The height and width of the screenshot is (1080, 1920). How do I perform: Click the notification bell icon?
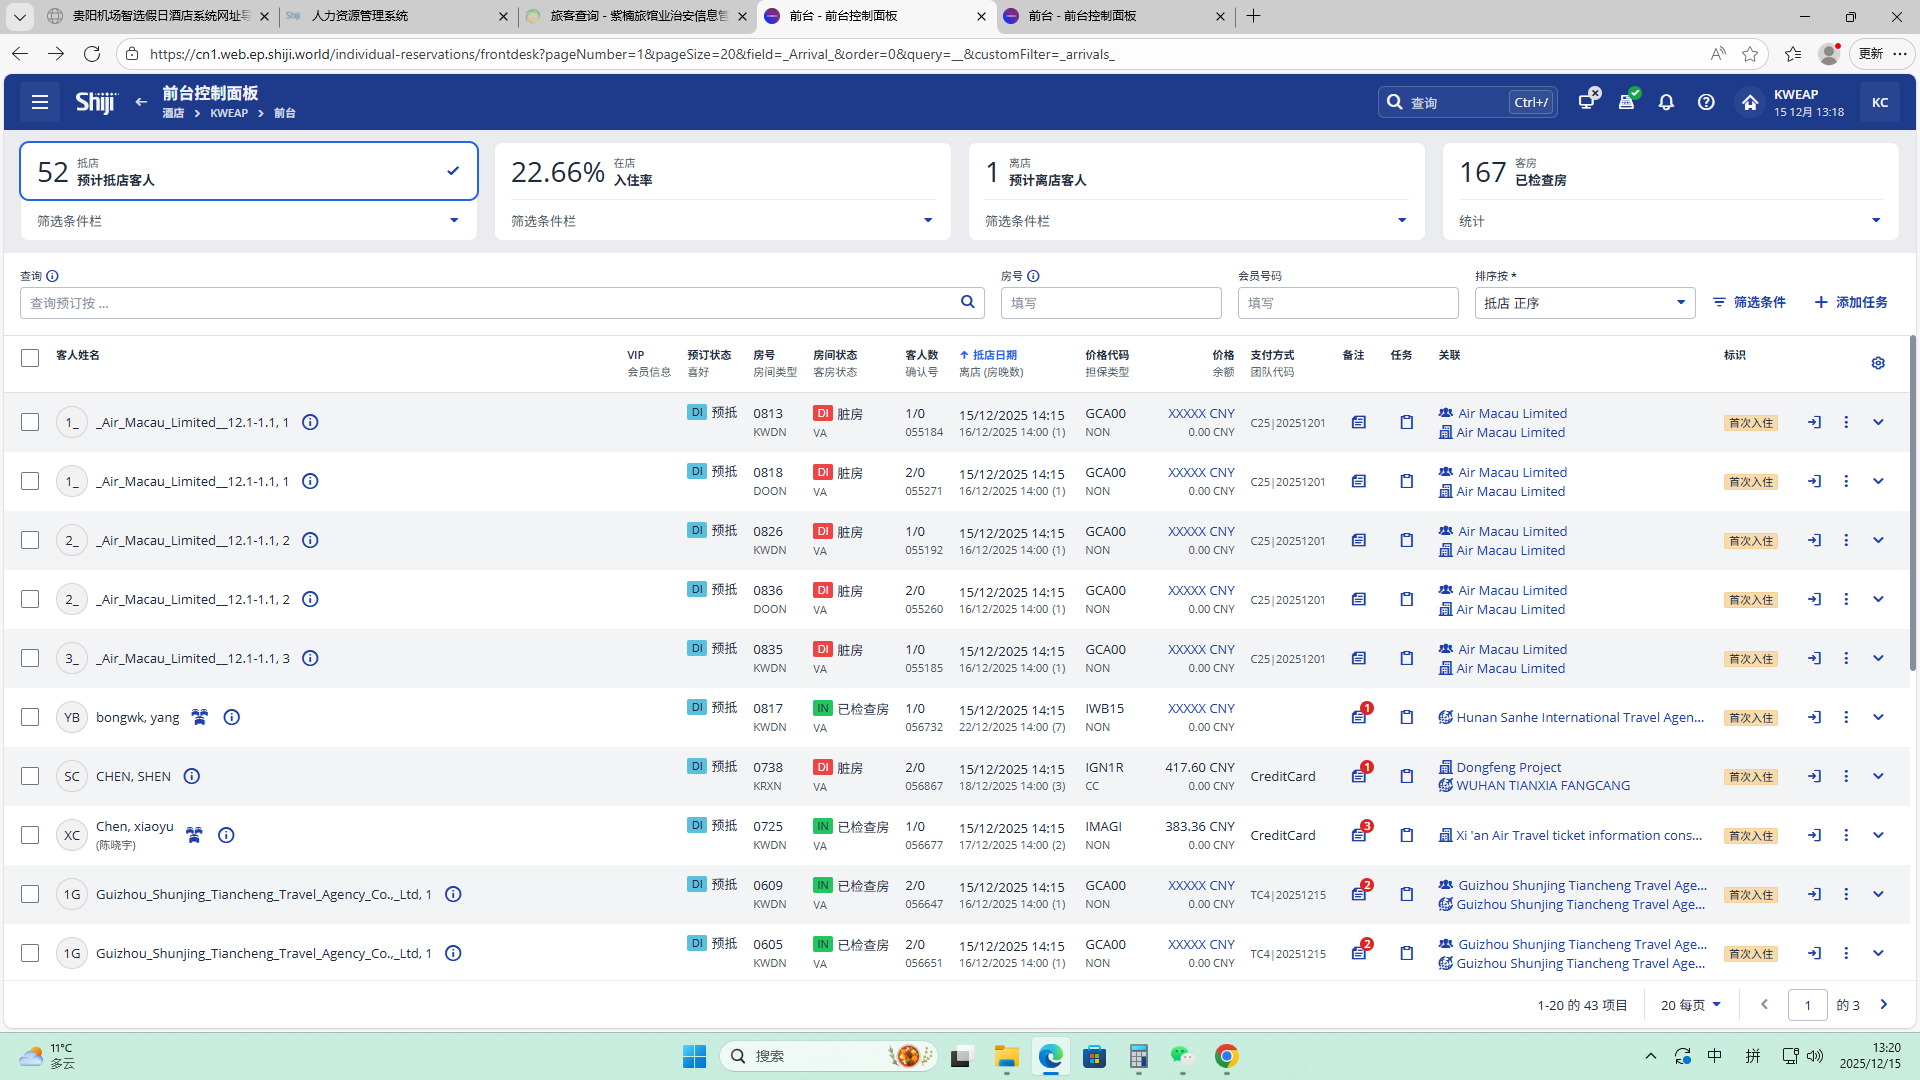pos(1666,102)
